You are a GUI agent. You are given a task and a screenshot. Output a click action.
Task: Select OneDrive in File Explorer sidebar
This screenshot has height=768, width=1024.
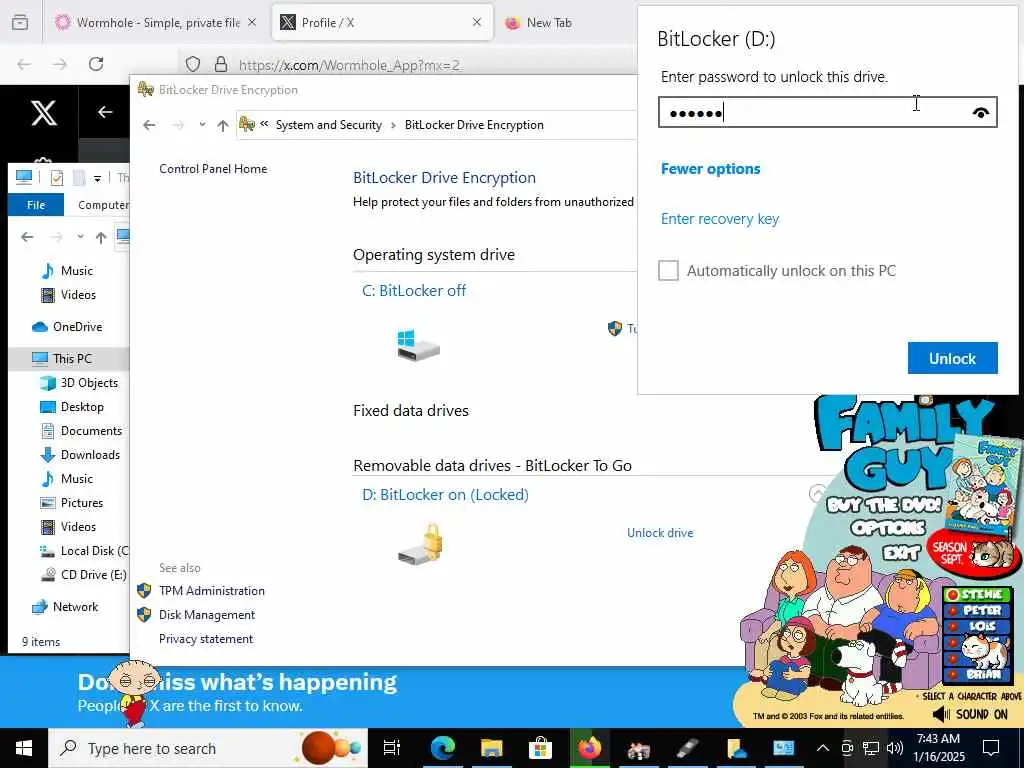(77, 327)
